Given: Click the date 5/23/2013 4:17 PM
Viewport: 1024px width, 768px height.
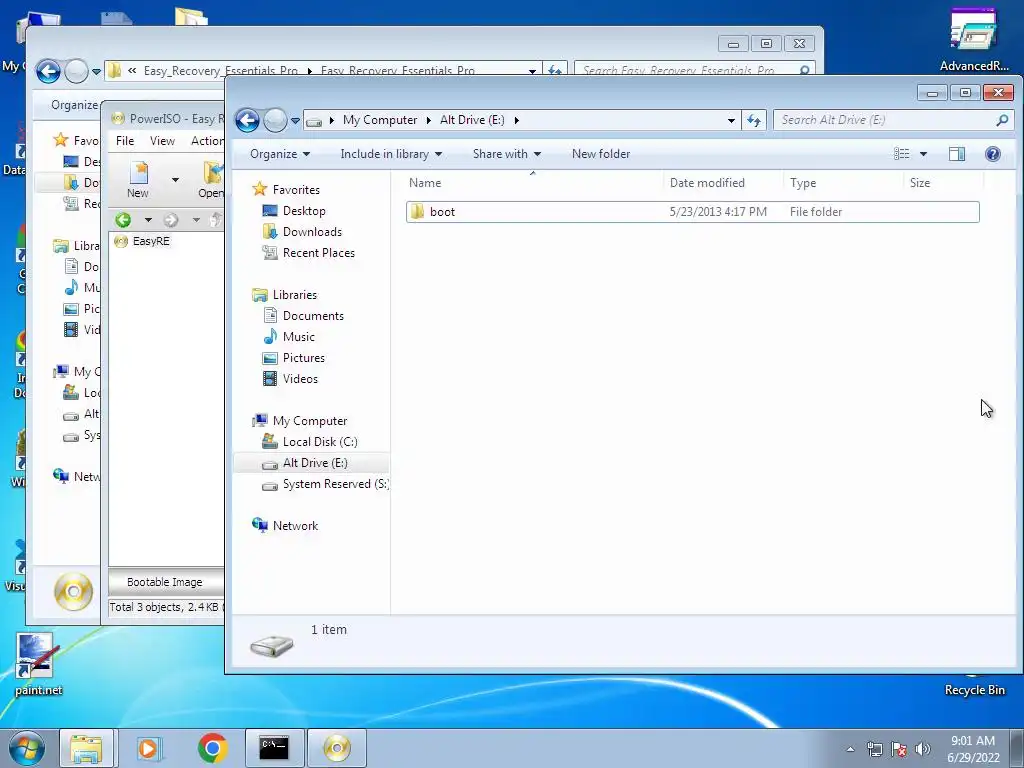Looking at the screenshot, I should point(718,212).
